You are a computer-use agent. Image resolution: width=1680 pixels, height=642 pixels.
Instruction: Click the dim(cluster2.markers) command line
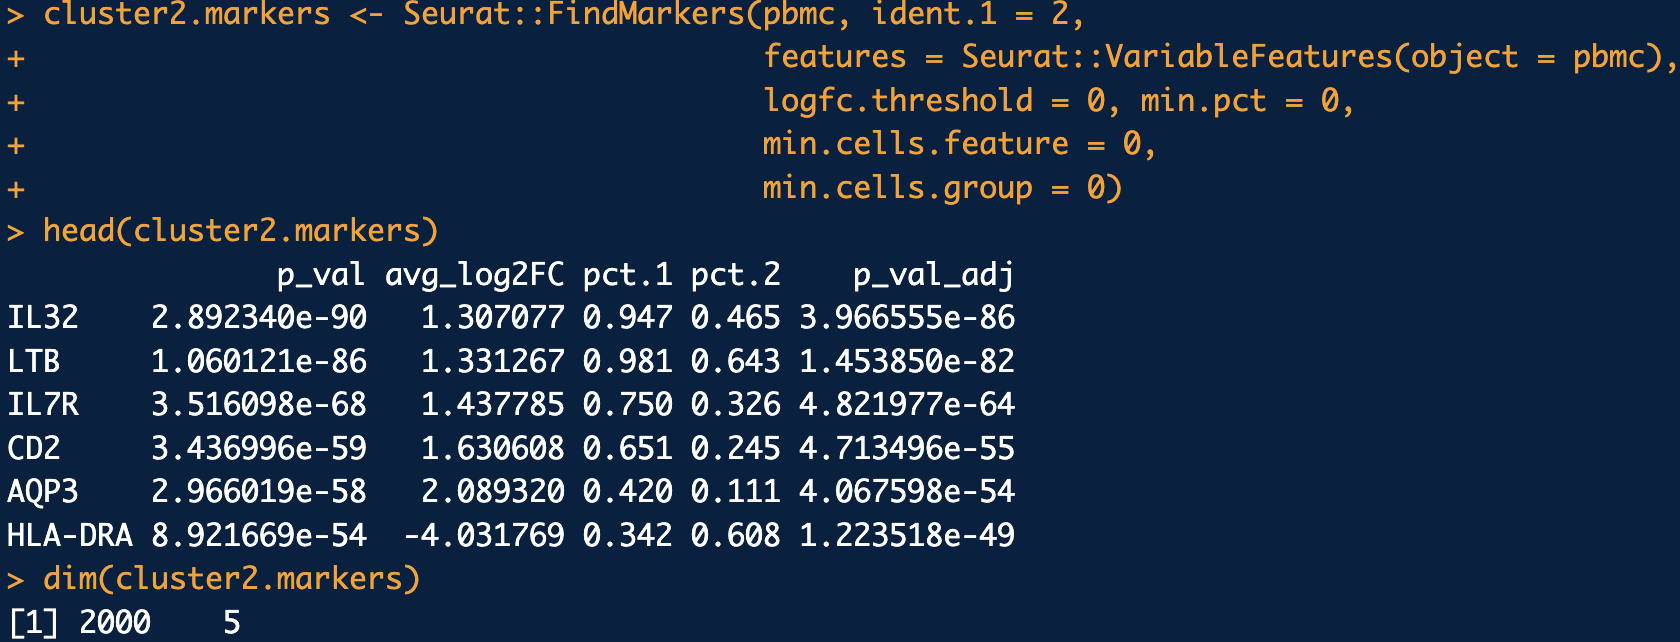[x=231, y=579]
